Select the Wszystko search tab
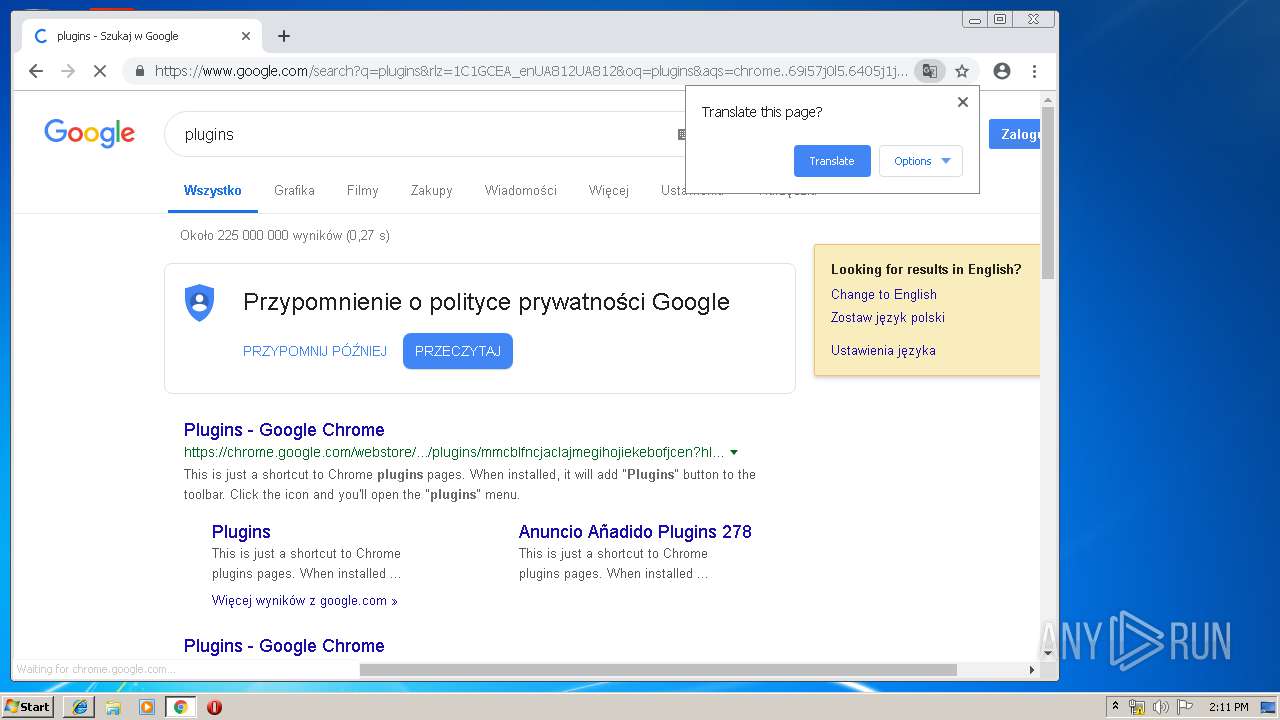Viewport: 1280px width, 720px height. click(x=212, y=190)
